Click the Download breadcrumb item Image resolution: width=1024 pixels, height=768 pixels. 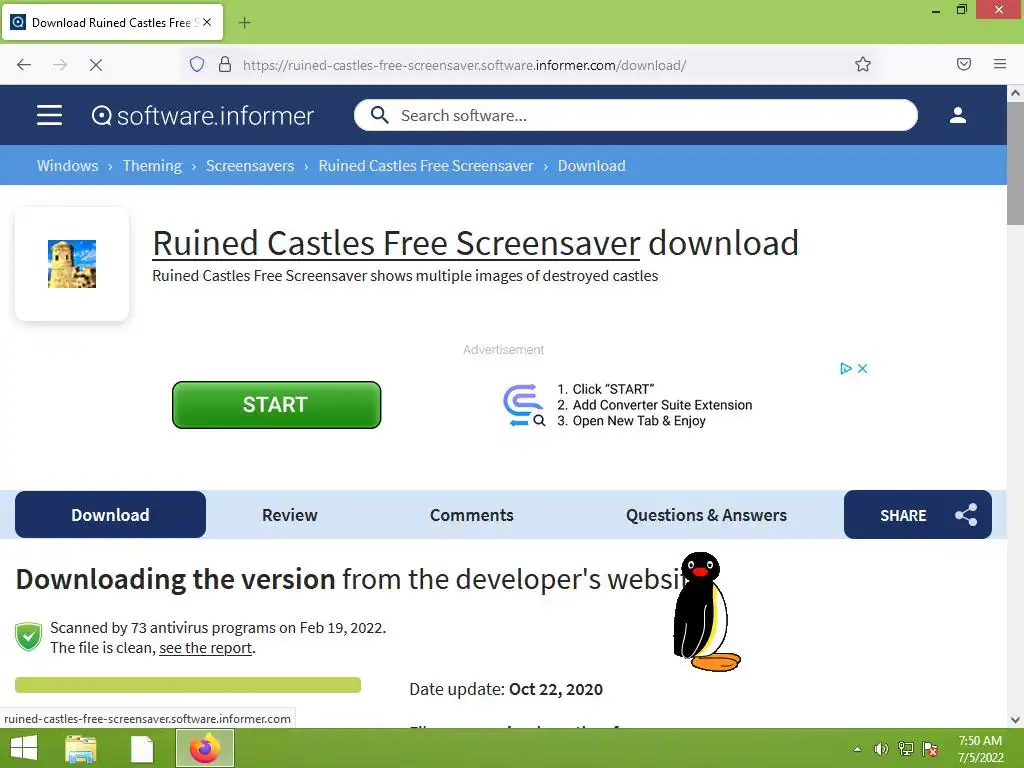[x=592, y=165]
